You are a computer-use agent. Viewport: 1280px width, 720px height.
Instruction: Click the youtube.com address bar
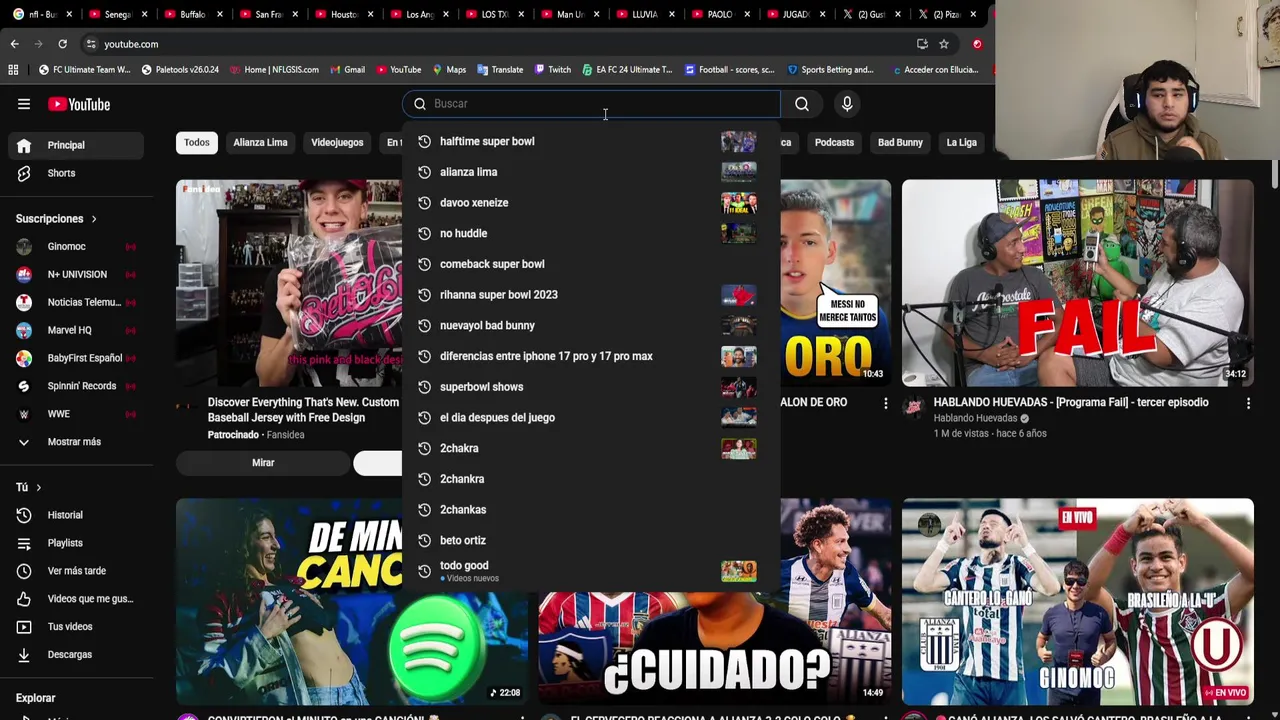(500, 44)
